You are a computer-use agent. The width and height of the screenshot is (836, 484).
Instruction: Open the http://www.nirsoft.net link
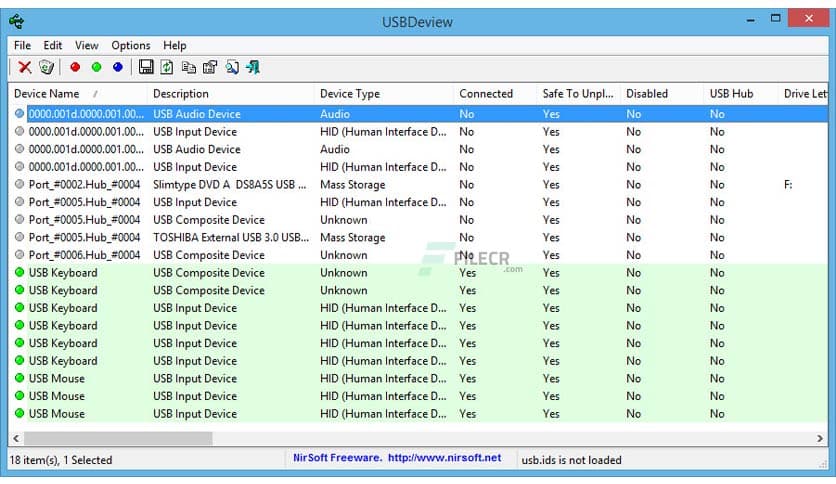[x=444, y=458]
